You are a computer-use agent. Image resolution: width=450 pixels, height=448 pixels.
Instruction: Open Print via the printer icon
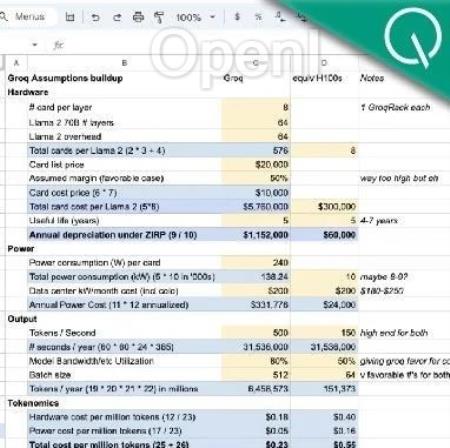click(138, 17)
